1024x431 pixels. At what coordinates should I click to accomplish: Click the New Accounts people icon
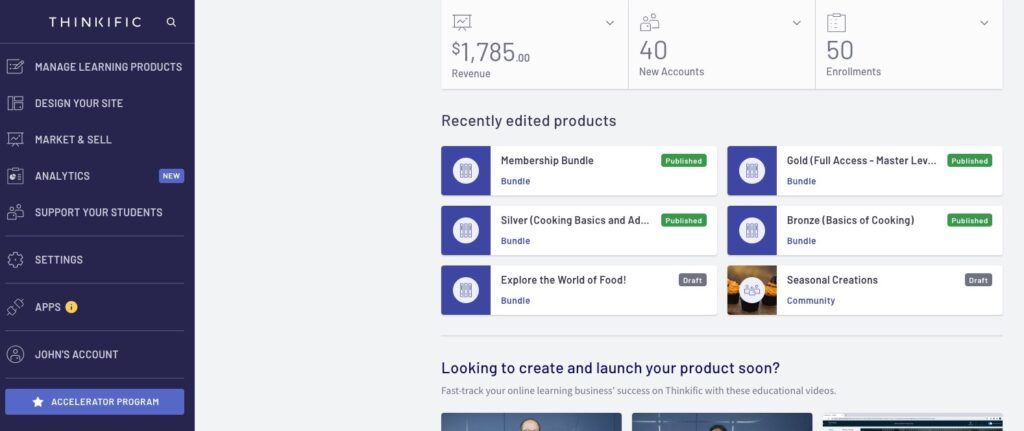(x=649, y=23)
